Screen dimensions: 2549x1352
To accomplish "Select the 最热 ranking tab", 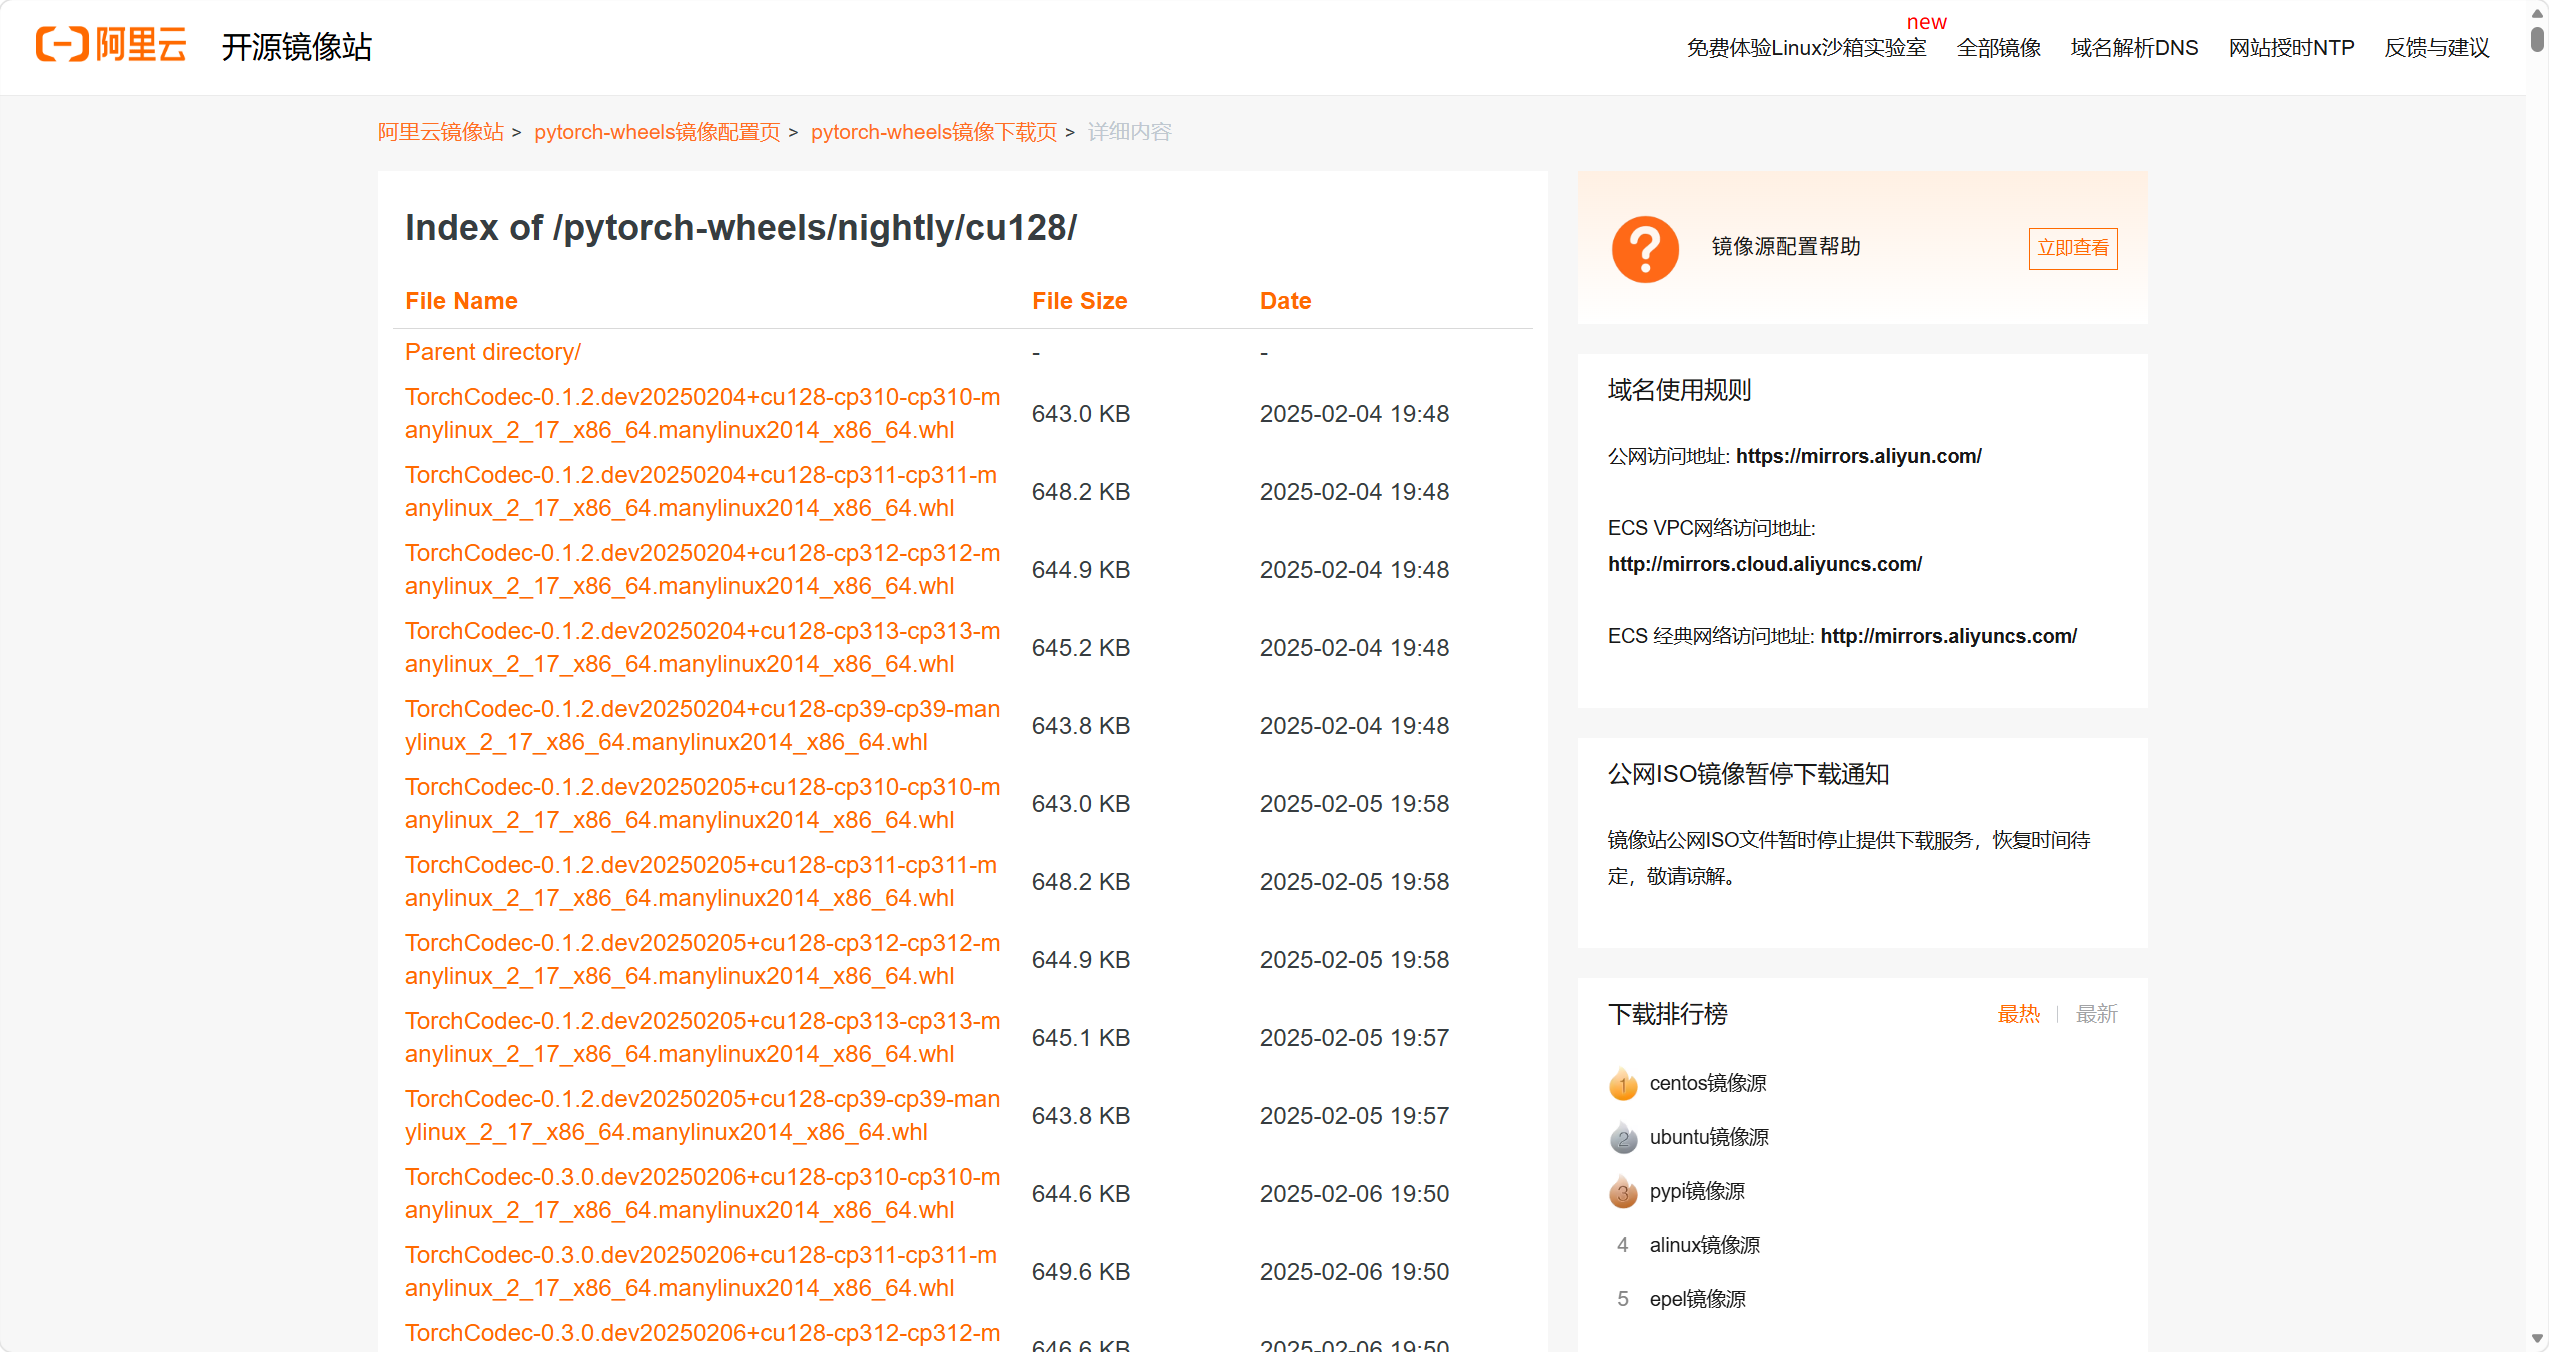I will (x=2018, y=1014).
